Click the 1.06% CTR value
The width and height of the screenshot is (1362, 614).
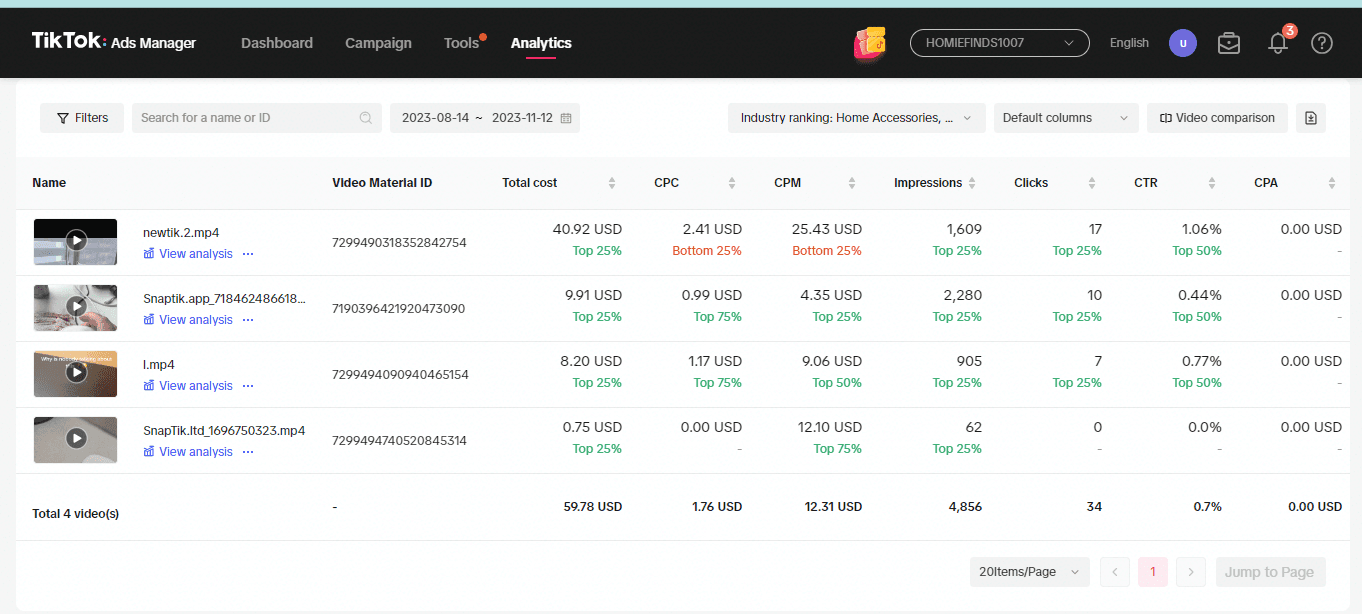pyautogui.click(x=1201, y=229)
